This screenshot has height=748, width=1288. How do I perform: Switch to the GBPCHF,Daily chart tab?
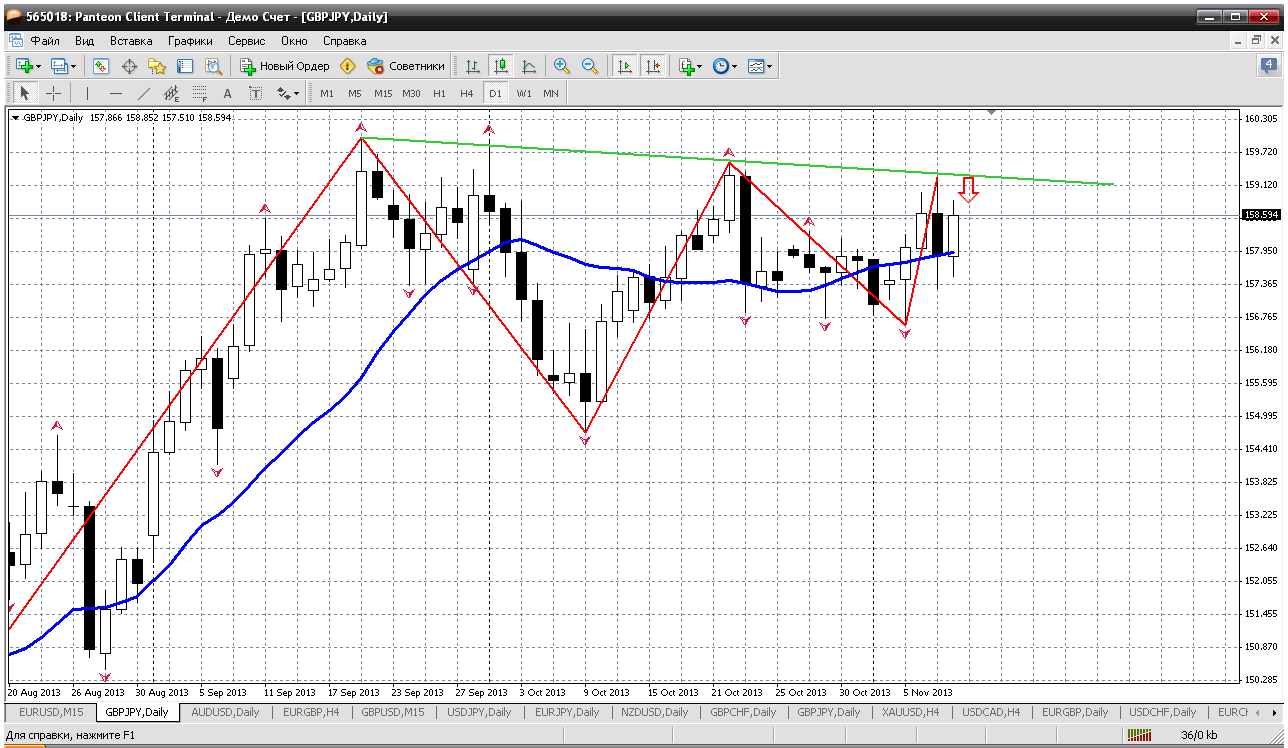click(x=743, y=712)
